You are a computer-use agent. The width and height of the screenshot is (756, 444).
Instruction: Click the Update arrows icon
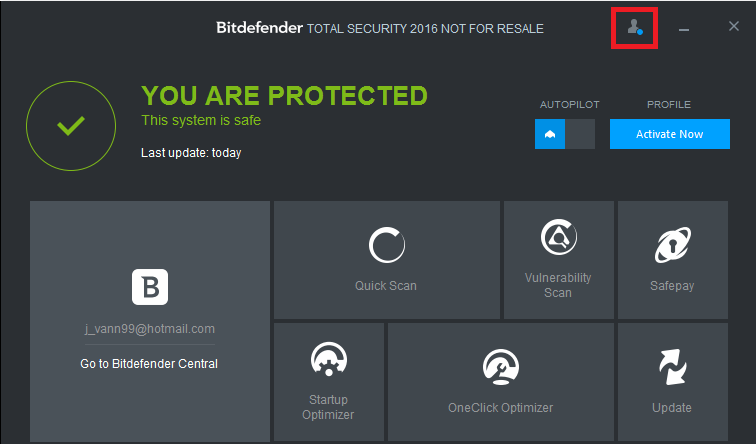pyautogui.click(x=672, y=367)
